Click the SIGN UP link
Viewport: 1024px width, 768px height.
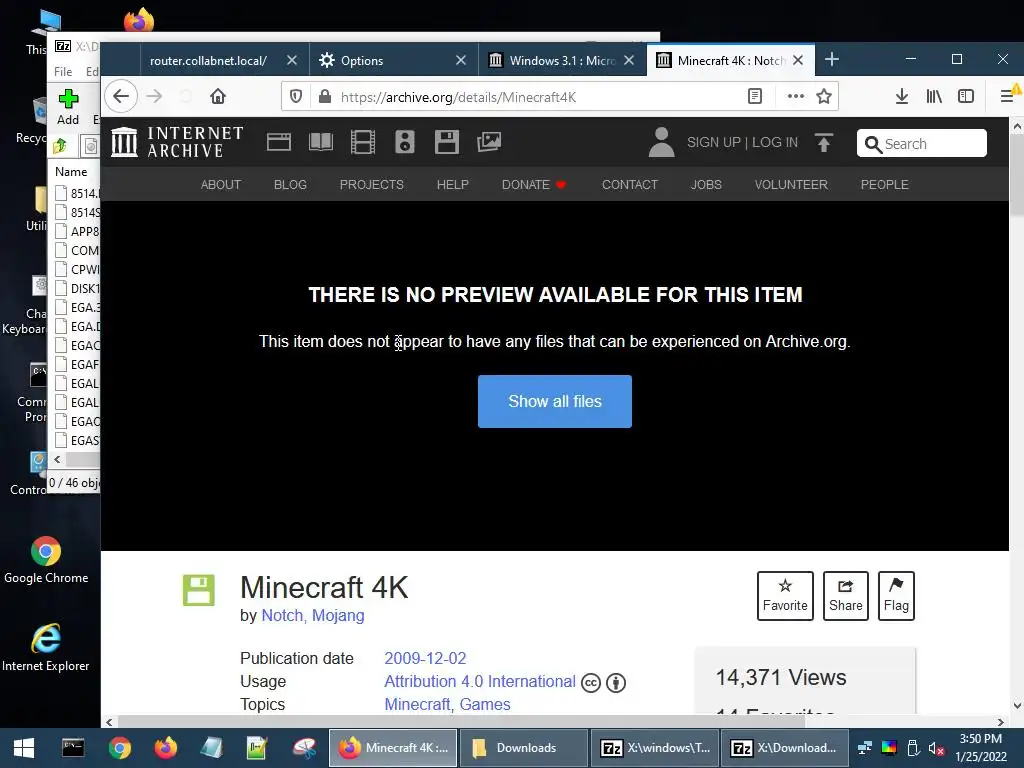point(714,142)
